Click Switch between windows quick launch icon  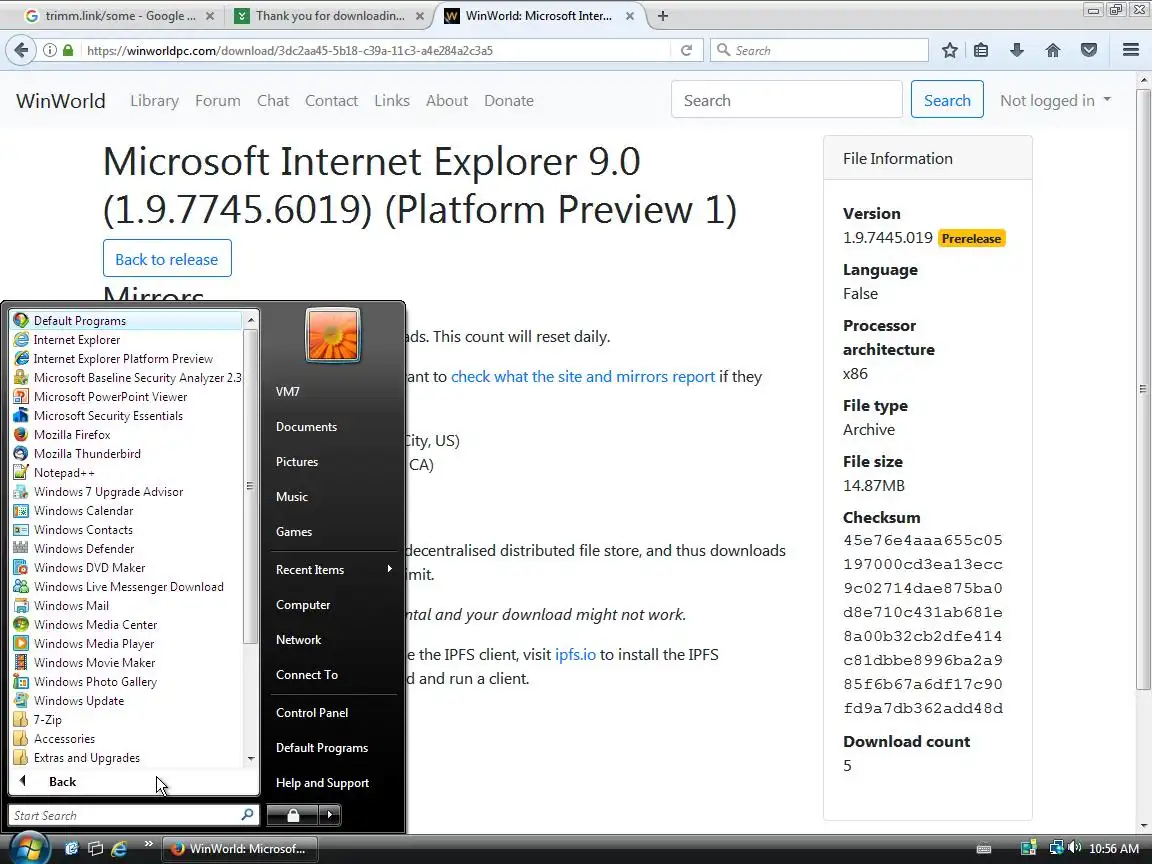(x=95, y=849)
